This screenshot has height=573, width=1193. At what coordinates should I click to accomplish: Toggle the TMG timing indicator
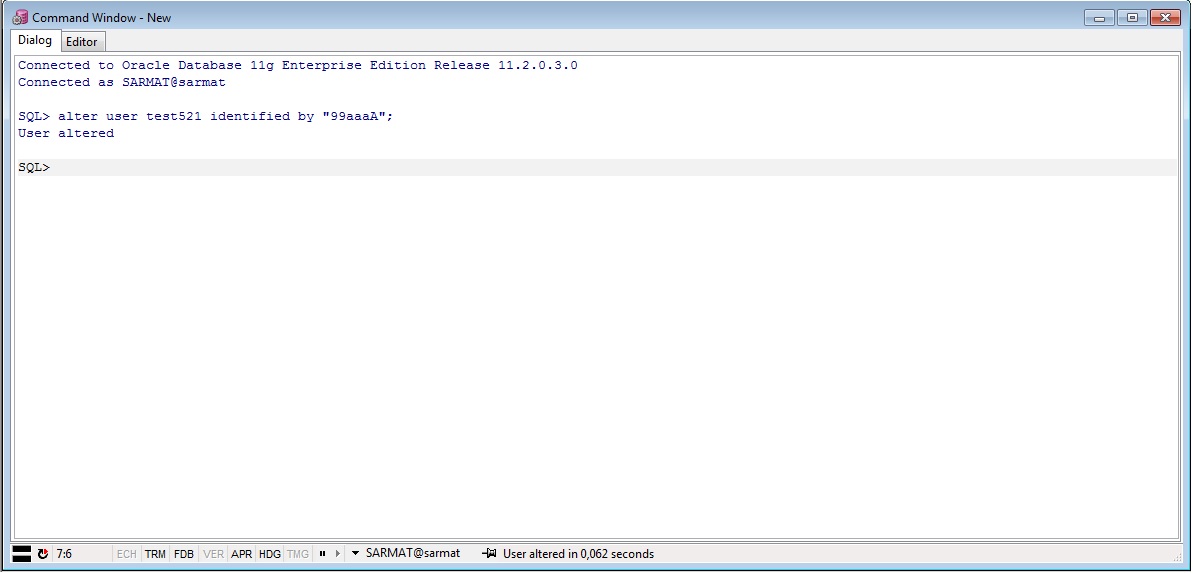[x=298, y=554]
